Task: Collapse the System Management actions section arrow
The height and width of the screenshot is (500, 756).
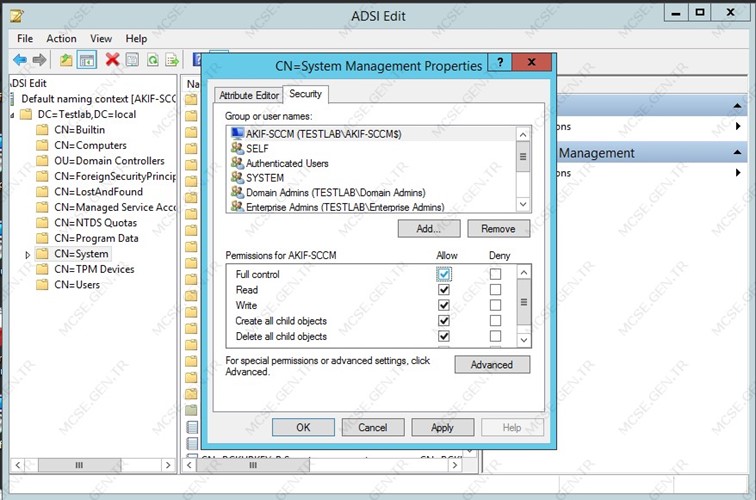Action: pos(737,152)
